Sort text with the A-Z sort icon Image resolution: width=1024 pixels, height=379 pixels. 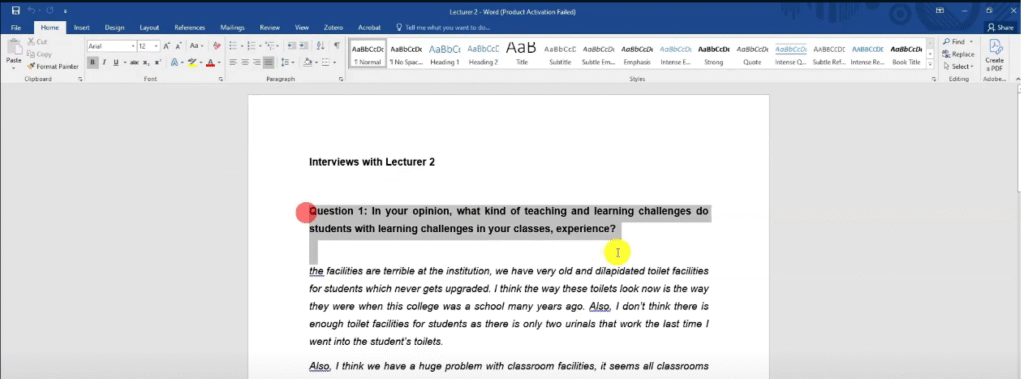coord(320,46)
